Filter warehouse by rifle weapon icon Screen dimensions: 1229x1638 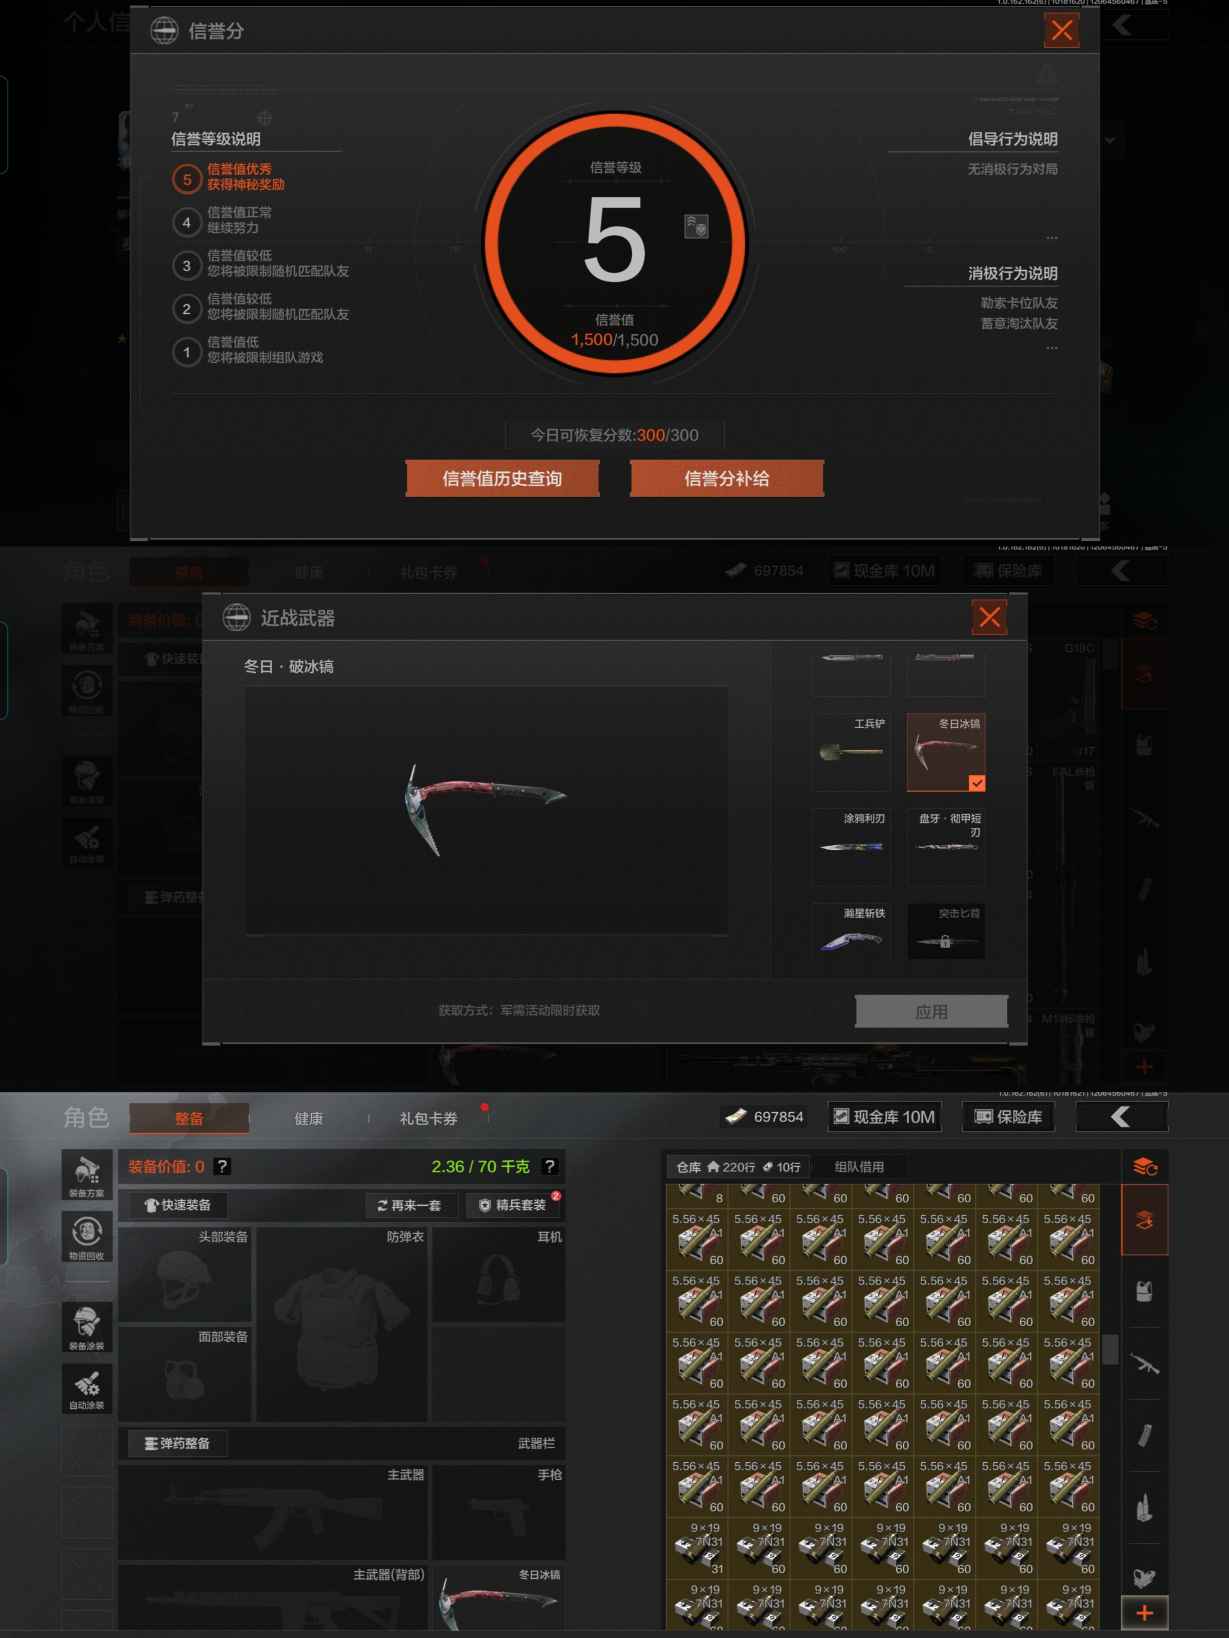click(x=1144, y=1363)
